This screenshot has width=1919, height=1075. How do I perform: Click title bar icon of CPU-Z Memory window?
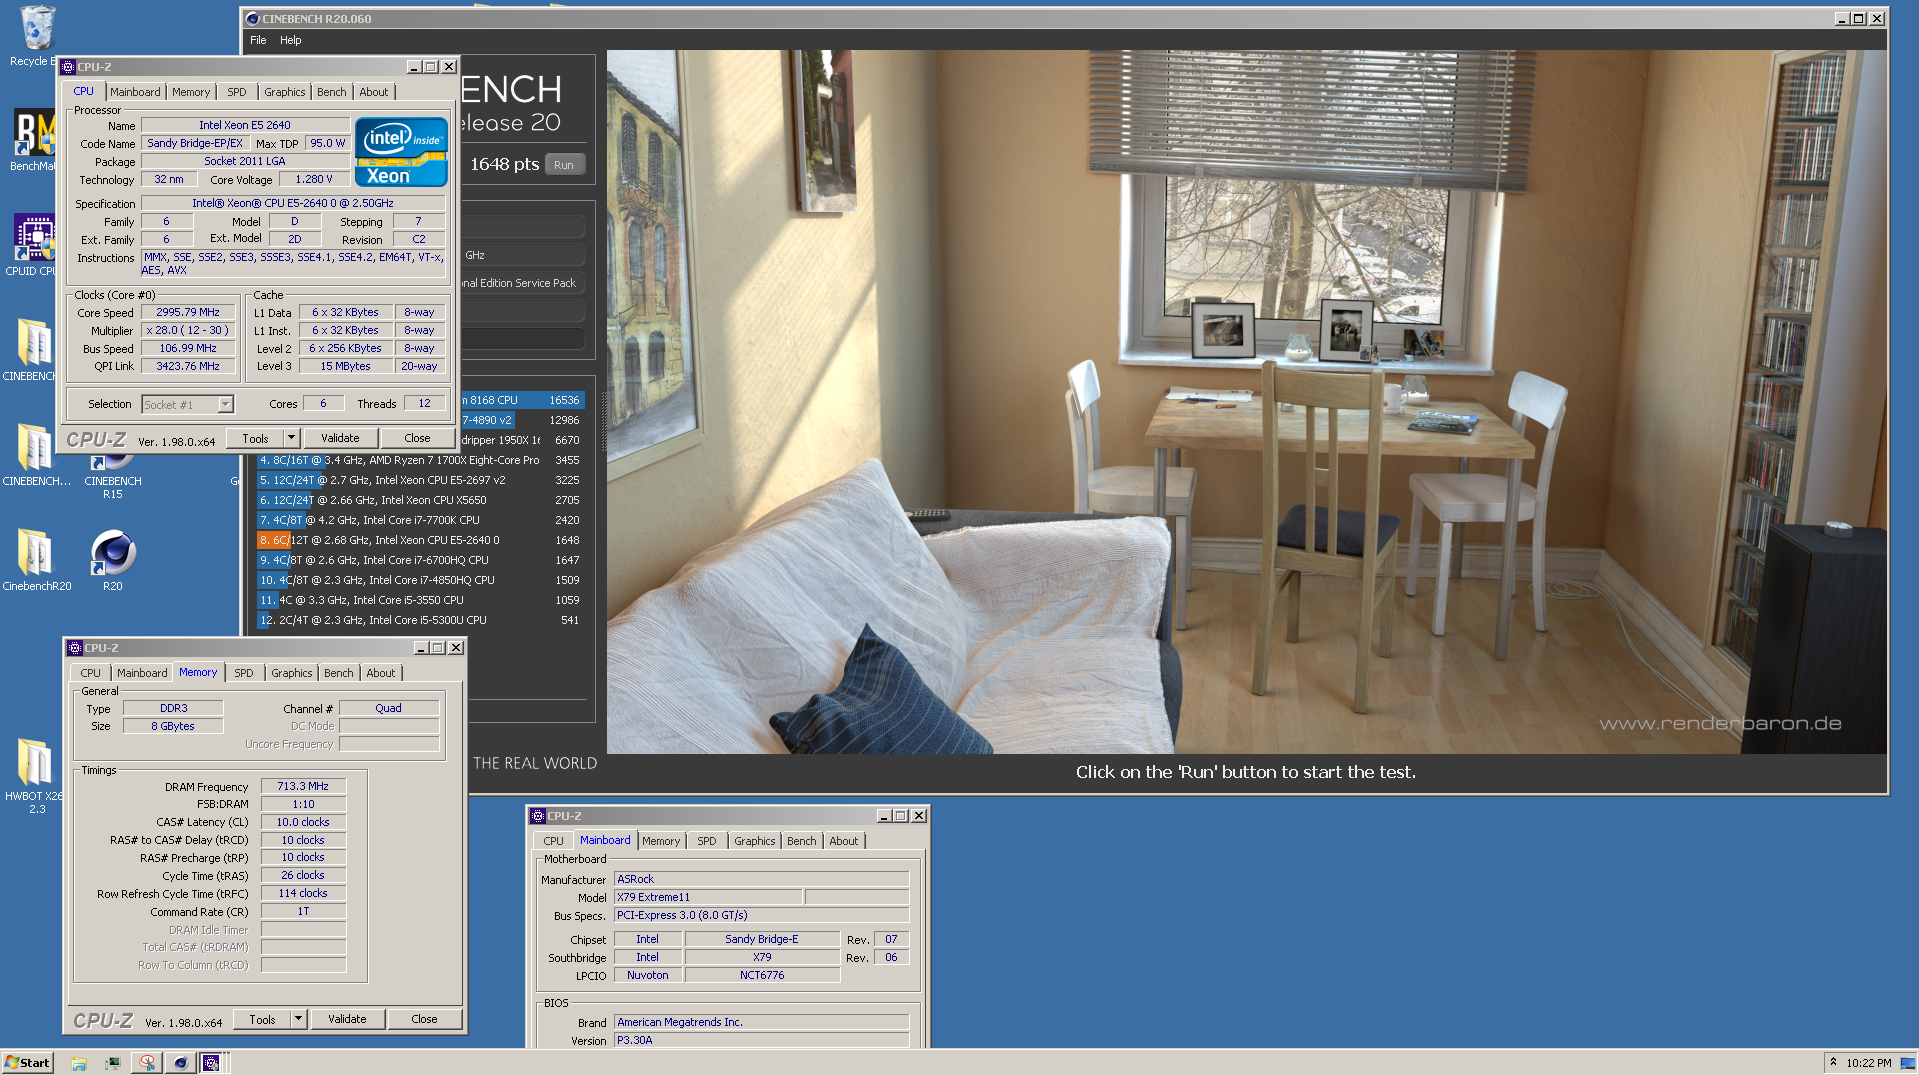[75, 648]
